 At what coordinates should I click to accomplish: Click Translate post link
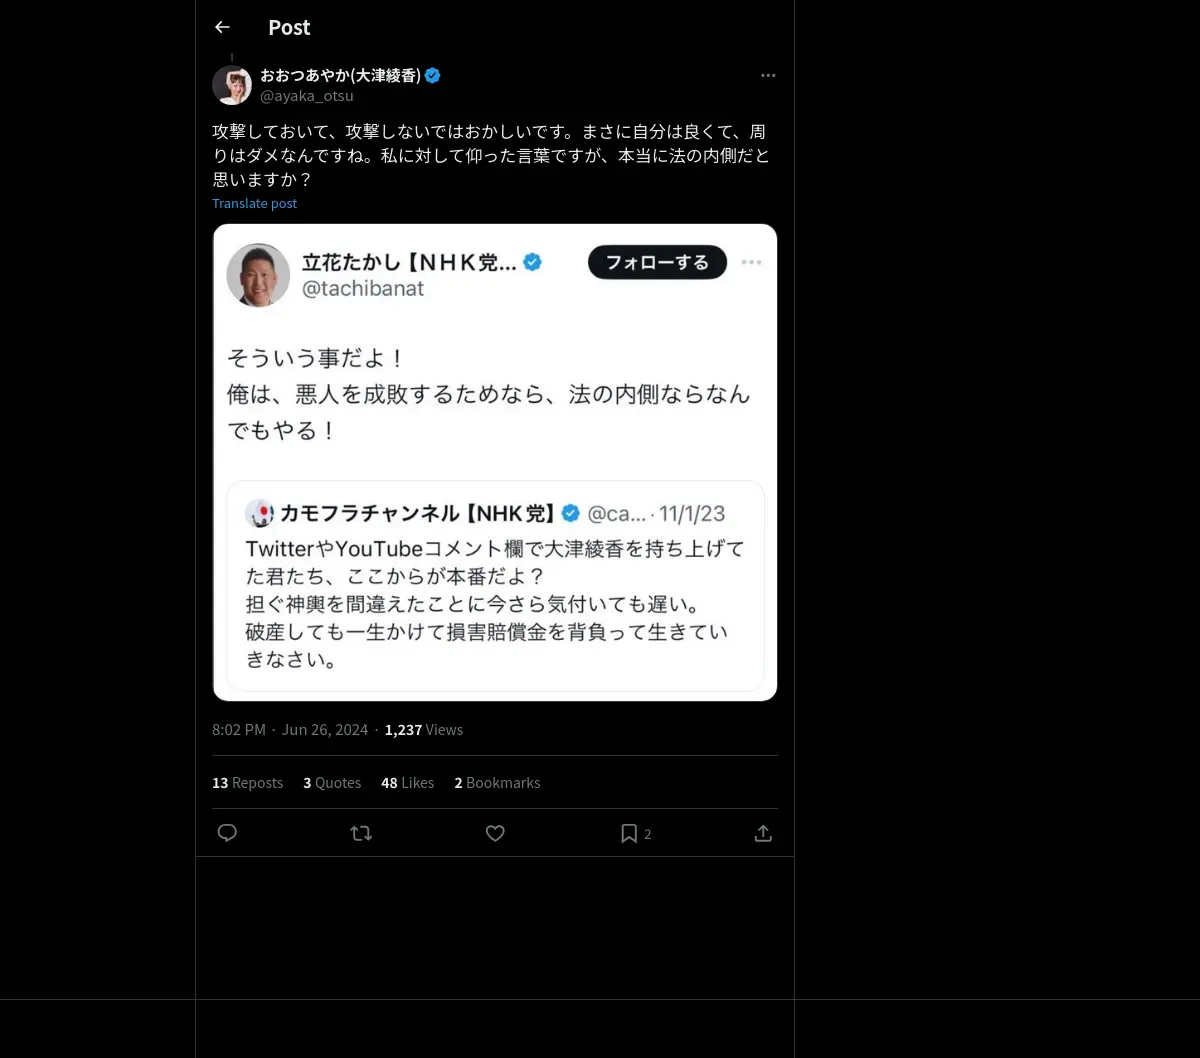[x=254, y=203]
